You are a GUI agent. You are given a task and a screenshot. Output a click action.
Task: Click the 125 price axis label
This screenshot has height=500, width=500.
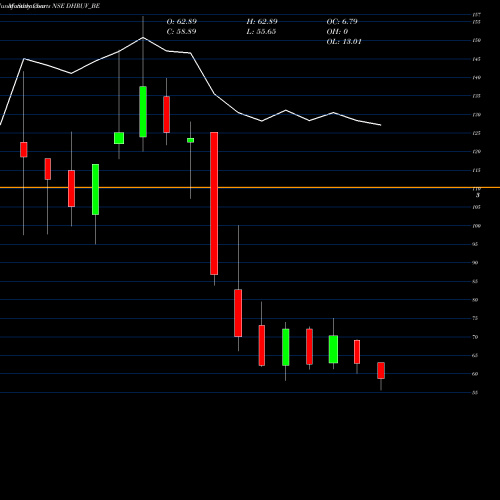coord(477,133)
